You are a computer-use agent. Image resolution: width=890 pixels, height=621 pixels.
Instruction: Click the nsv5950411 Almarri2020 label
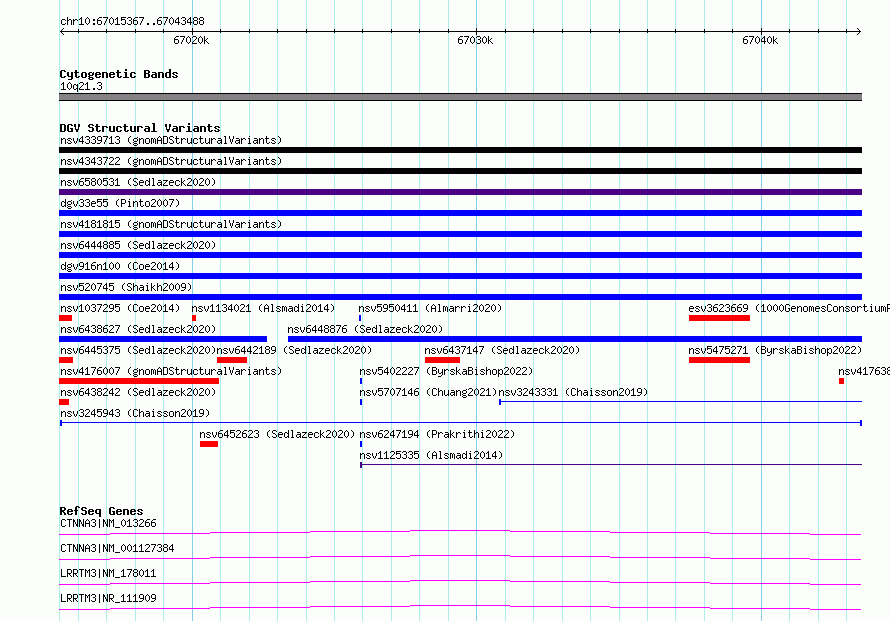[430, 308]
